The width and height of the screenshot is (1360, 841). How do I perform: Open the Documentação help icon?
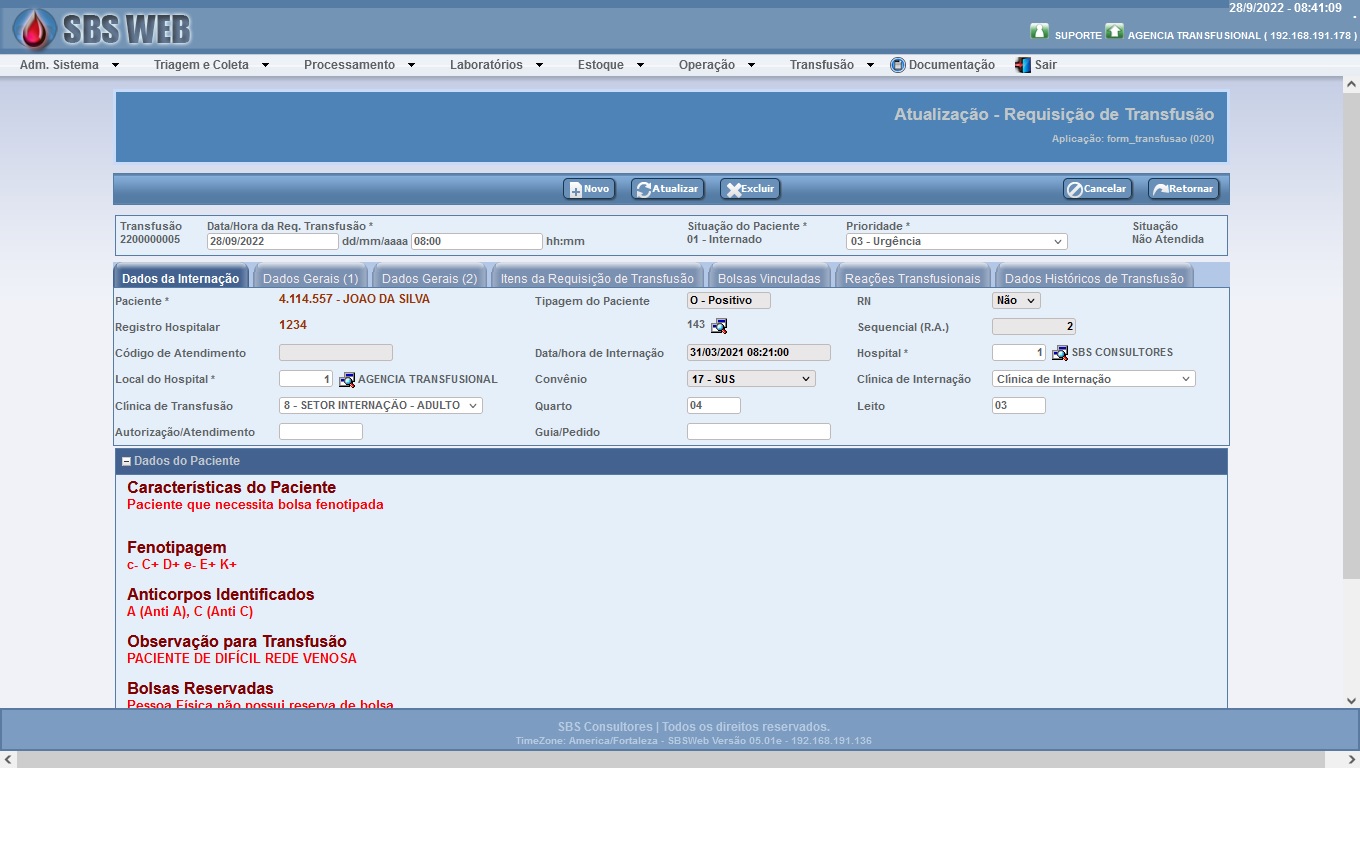click(x=897, y=65)
